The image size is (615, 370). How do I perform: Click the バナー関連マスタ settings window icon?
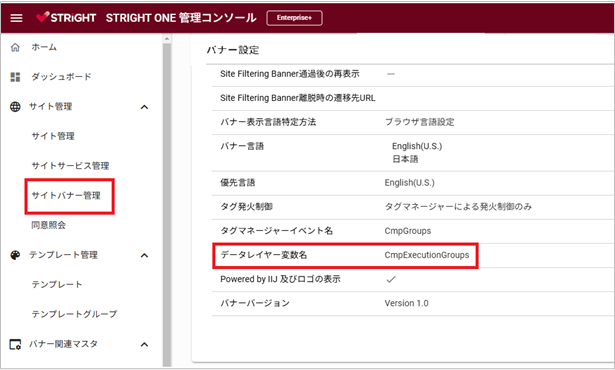click(x=15, y=344)
